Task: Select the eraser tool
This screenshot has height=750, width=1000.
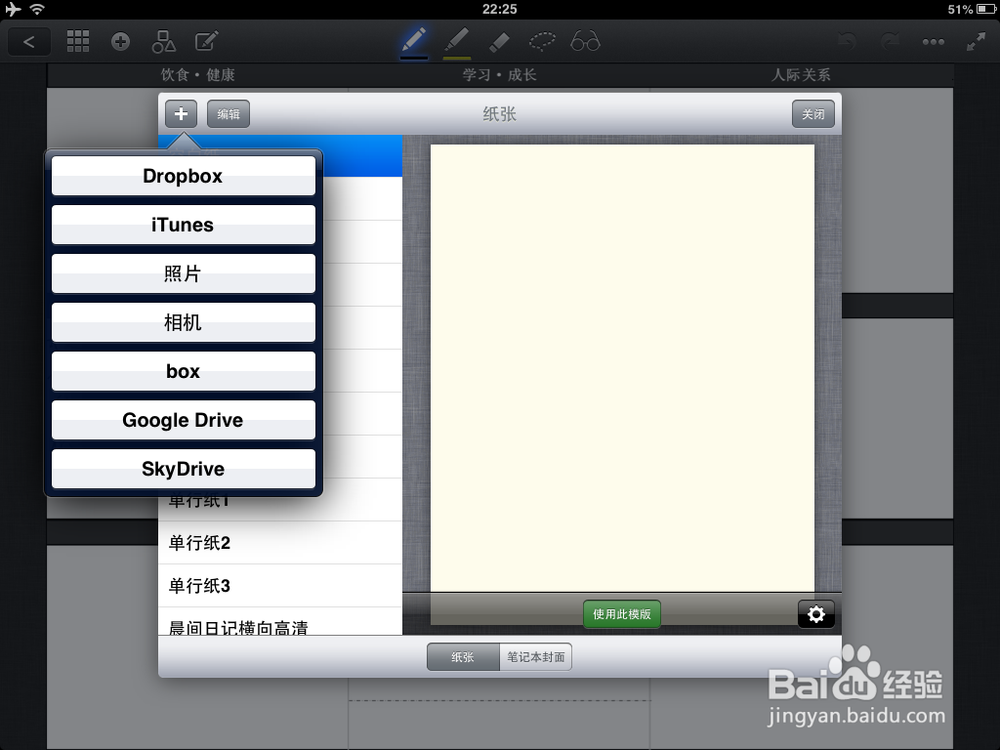Action: click(499, 42)
